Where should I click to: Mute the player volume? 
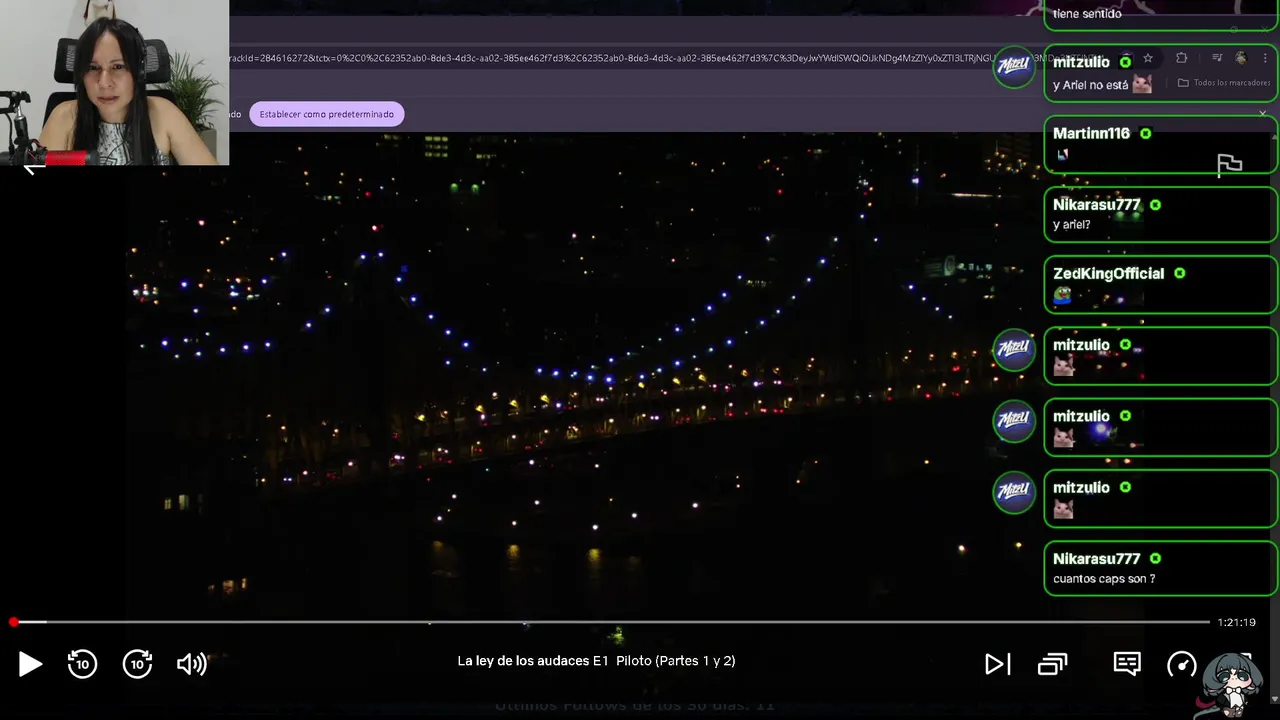191,664
